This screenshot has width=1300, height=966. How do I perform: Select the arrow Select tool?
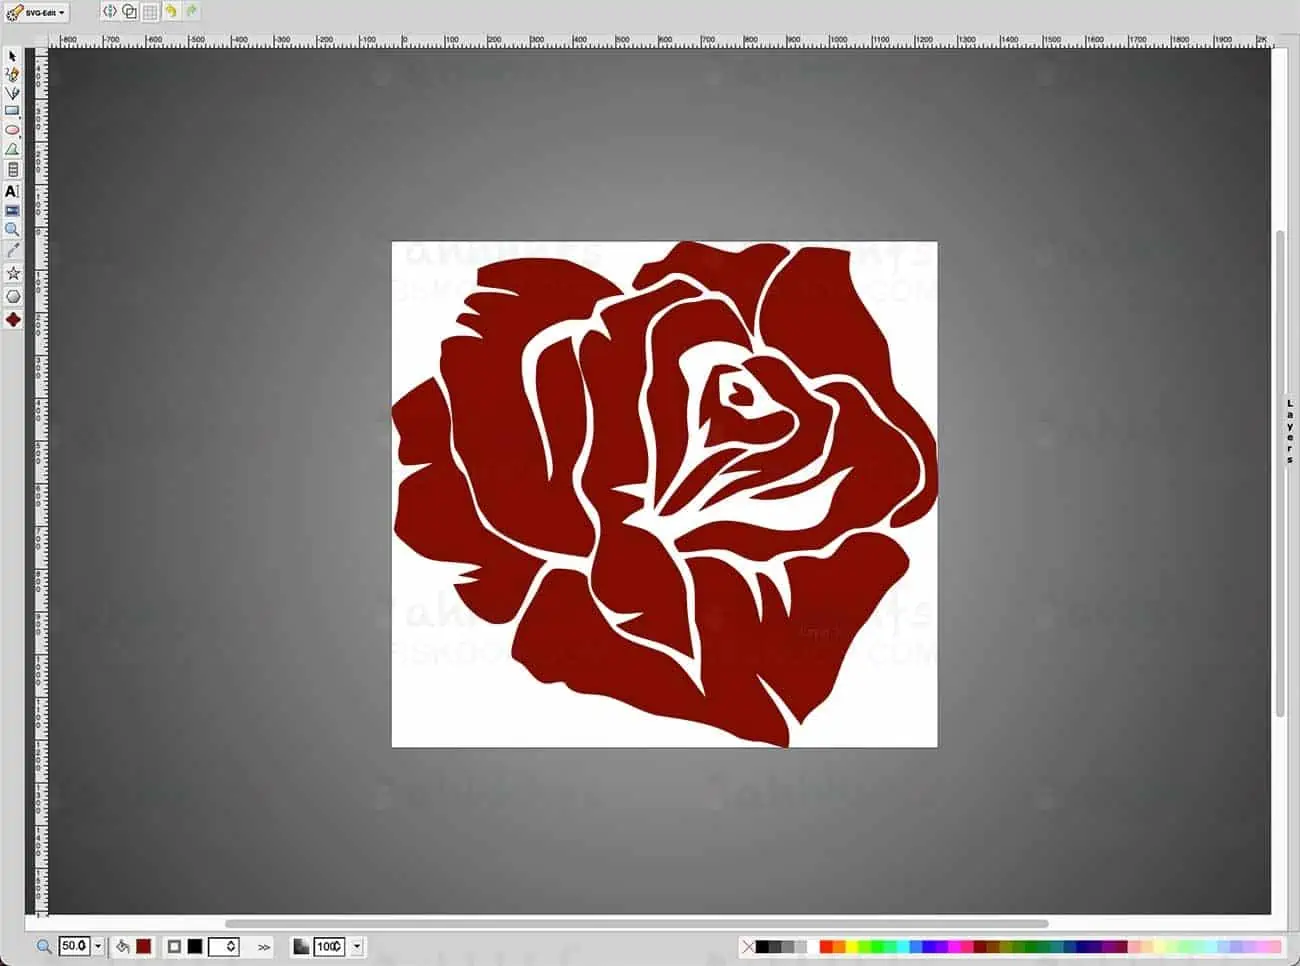[x=12, y=56]
